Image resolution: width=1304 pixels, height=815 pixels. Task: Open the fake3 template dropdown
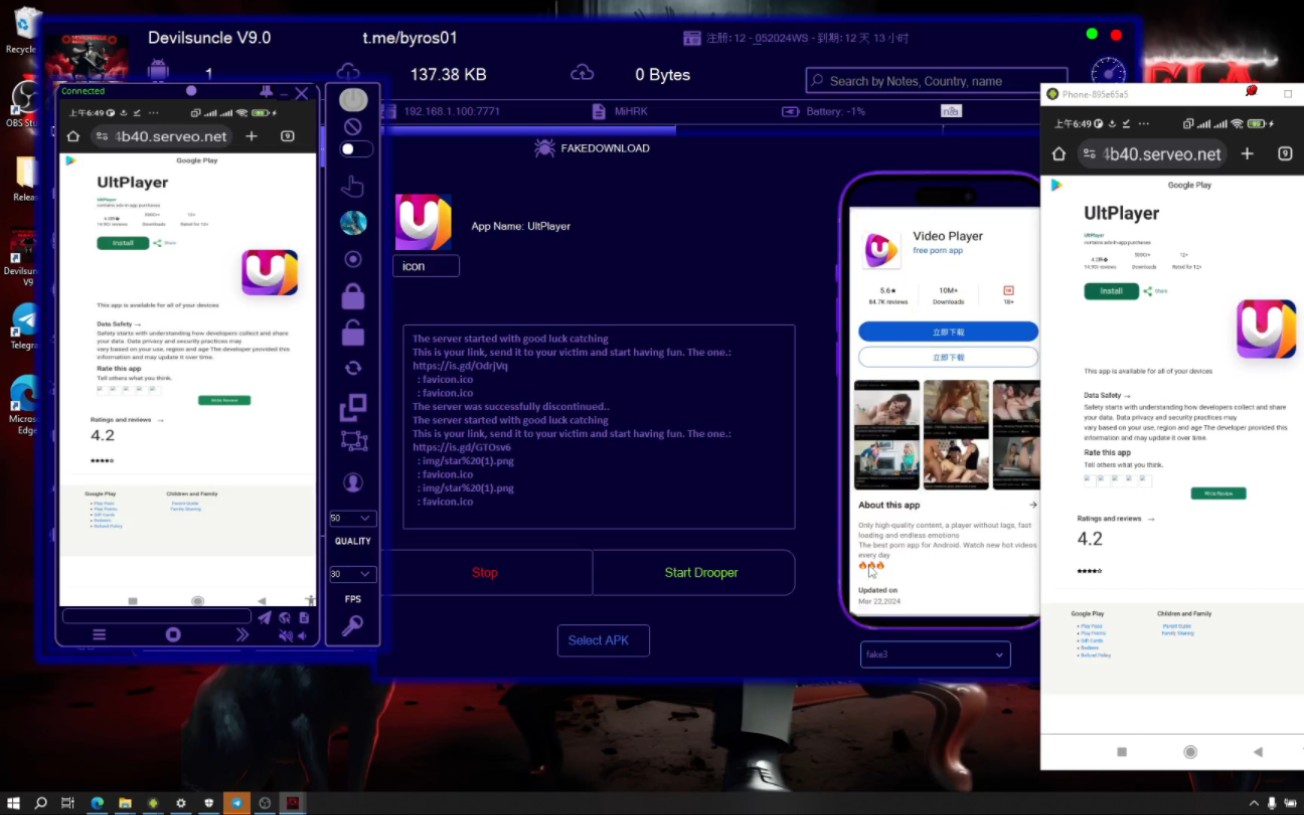pyautogui.click(x=935, y=655)
